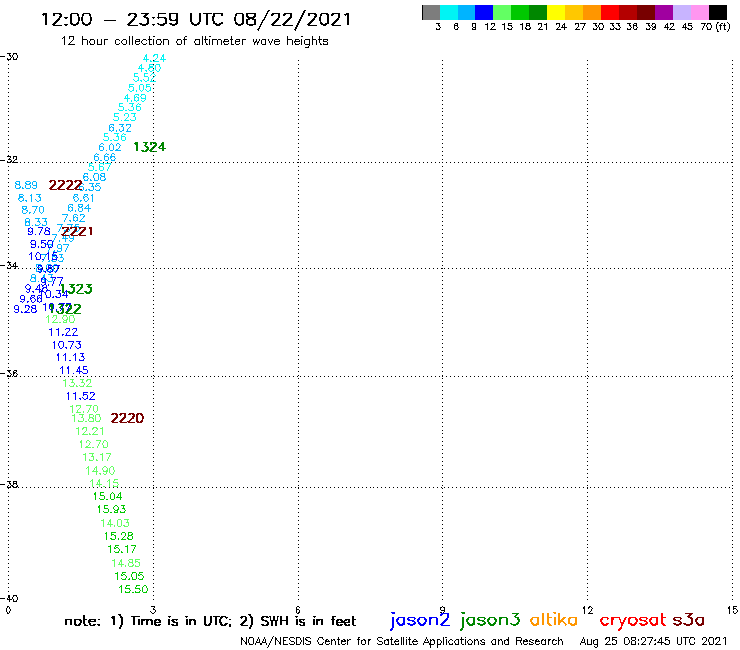Select the wave height value 8.70
740x650 pixels.
coord(33,210)
